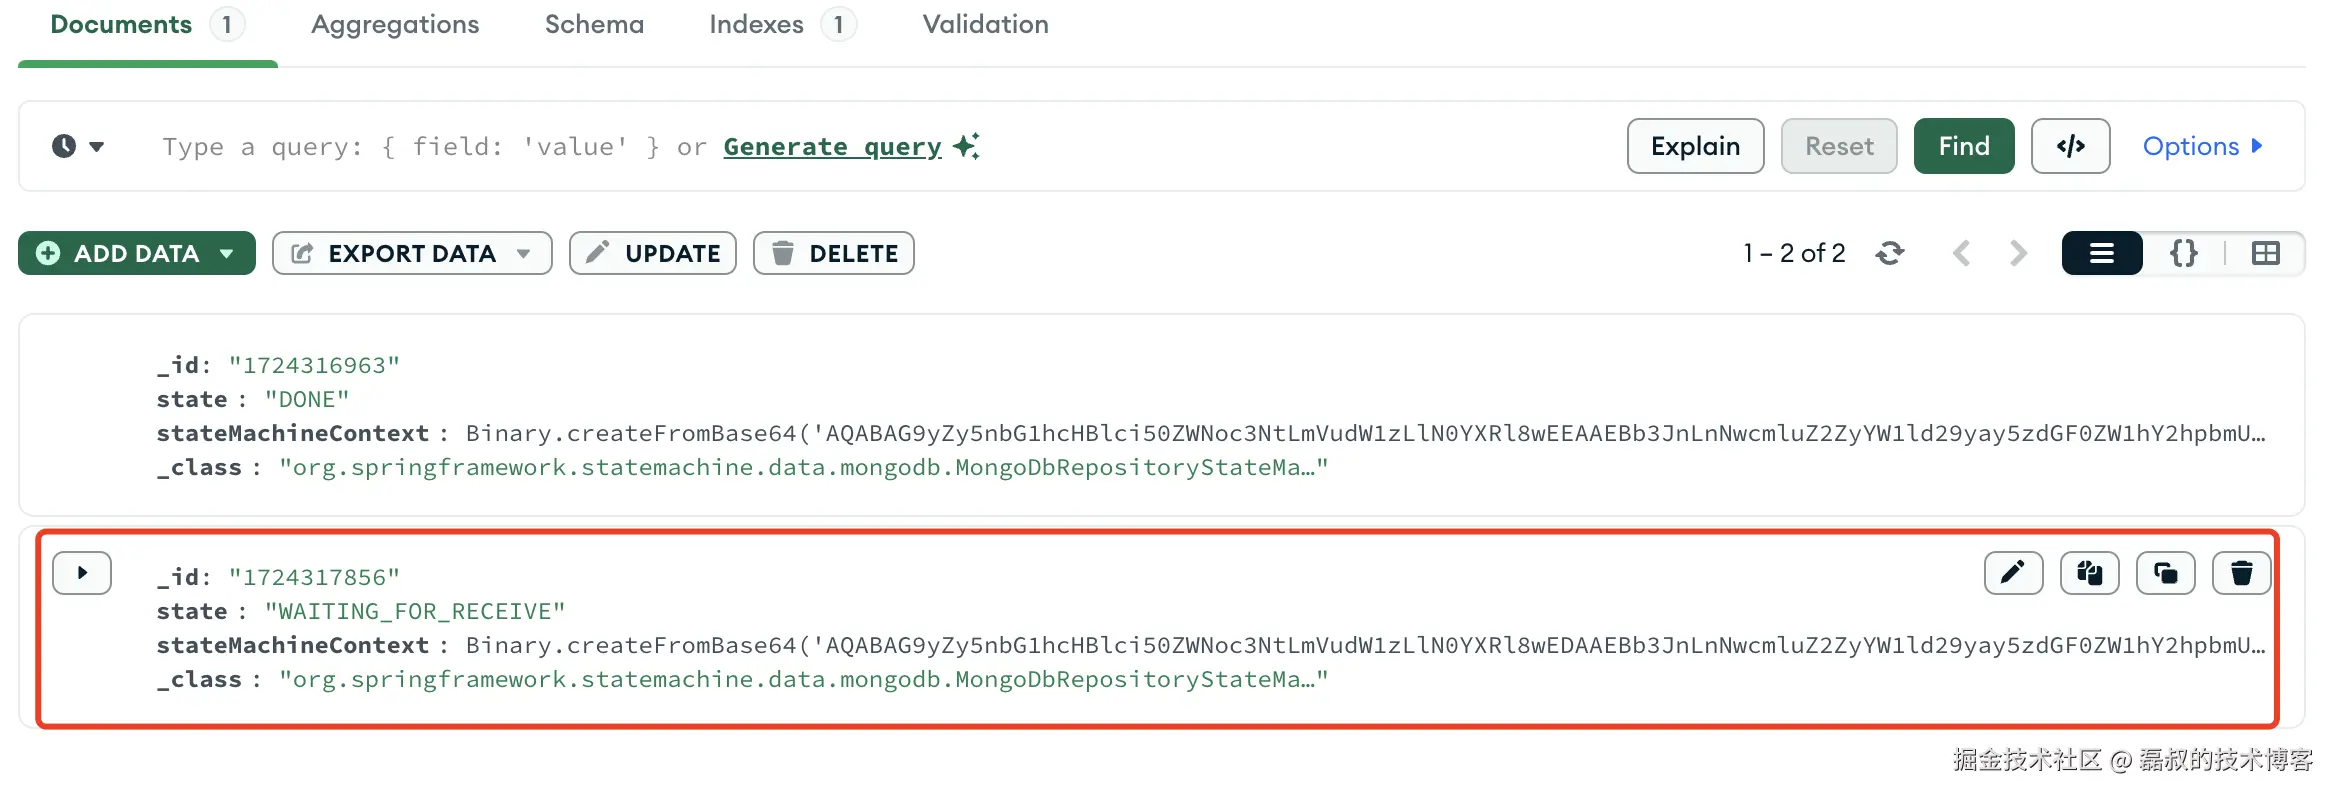Copy the document with clipboard icon
The height and width of the screenshot is (796, 2336).
click(2089, 573)
